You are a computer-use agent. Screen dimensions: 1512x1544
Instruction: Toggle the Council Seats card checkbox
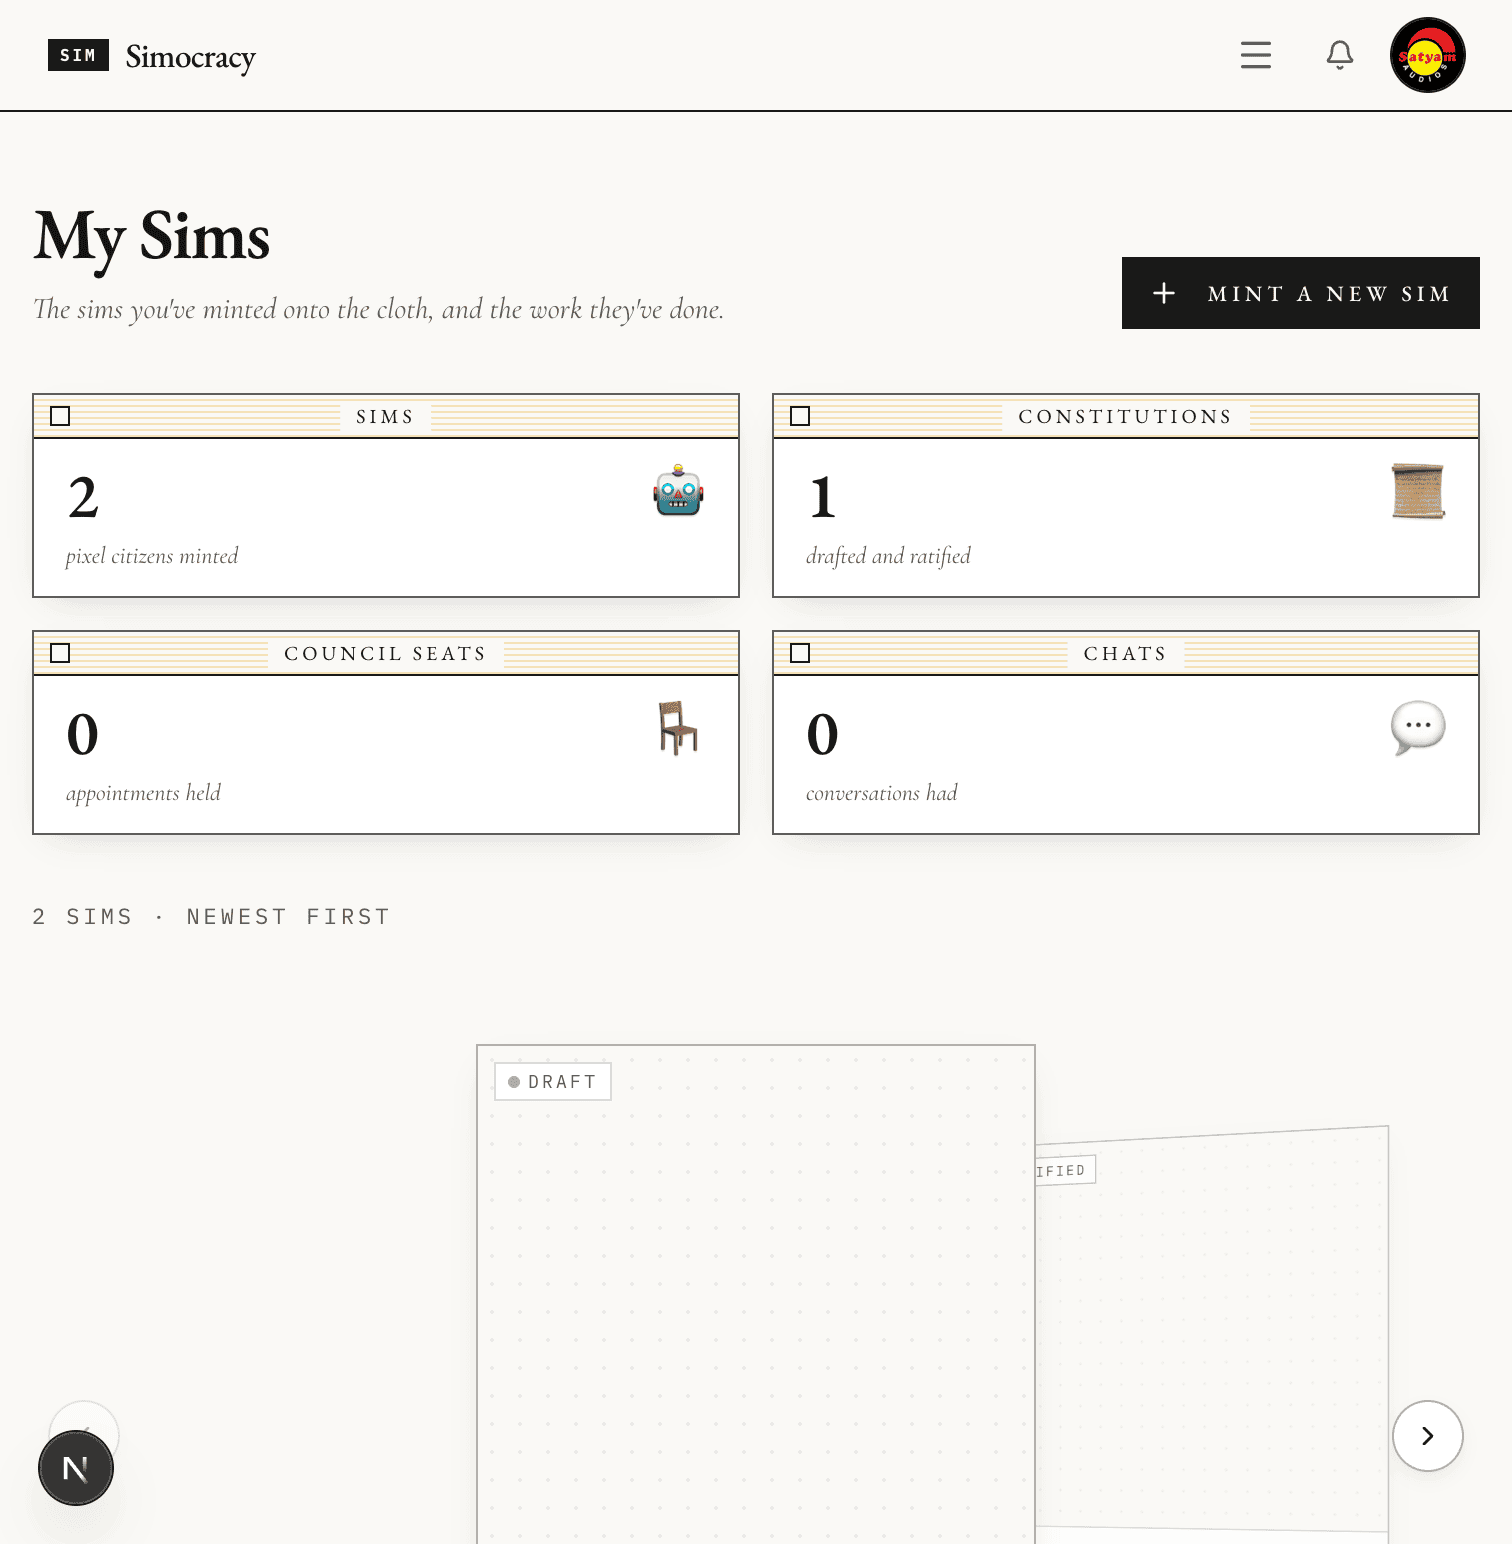(x=60, y=653)
